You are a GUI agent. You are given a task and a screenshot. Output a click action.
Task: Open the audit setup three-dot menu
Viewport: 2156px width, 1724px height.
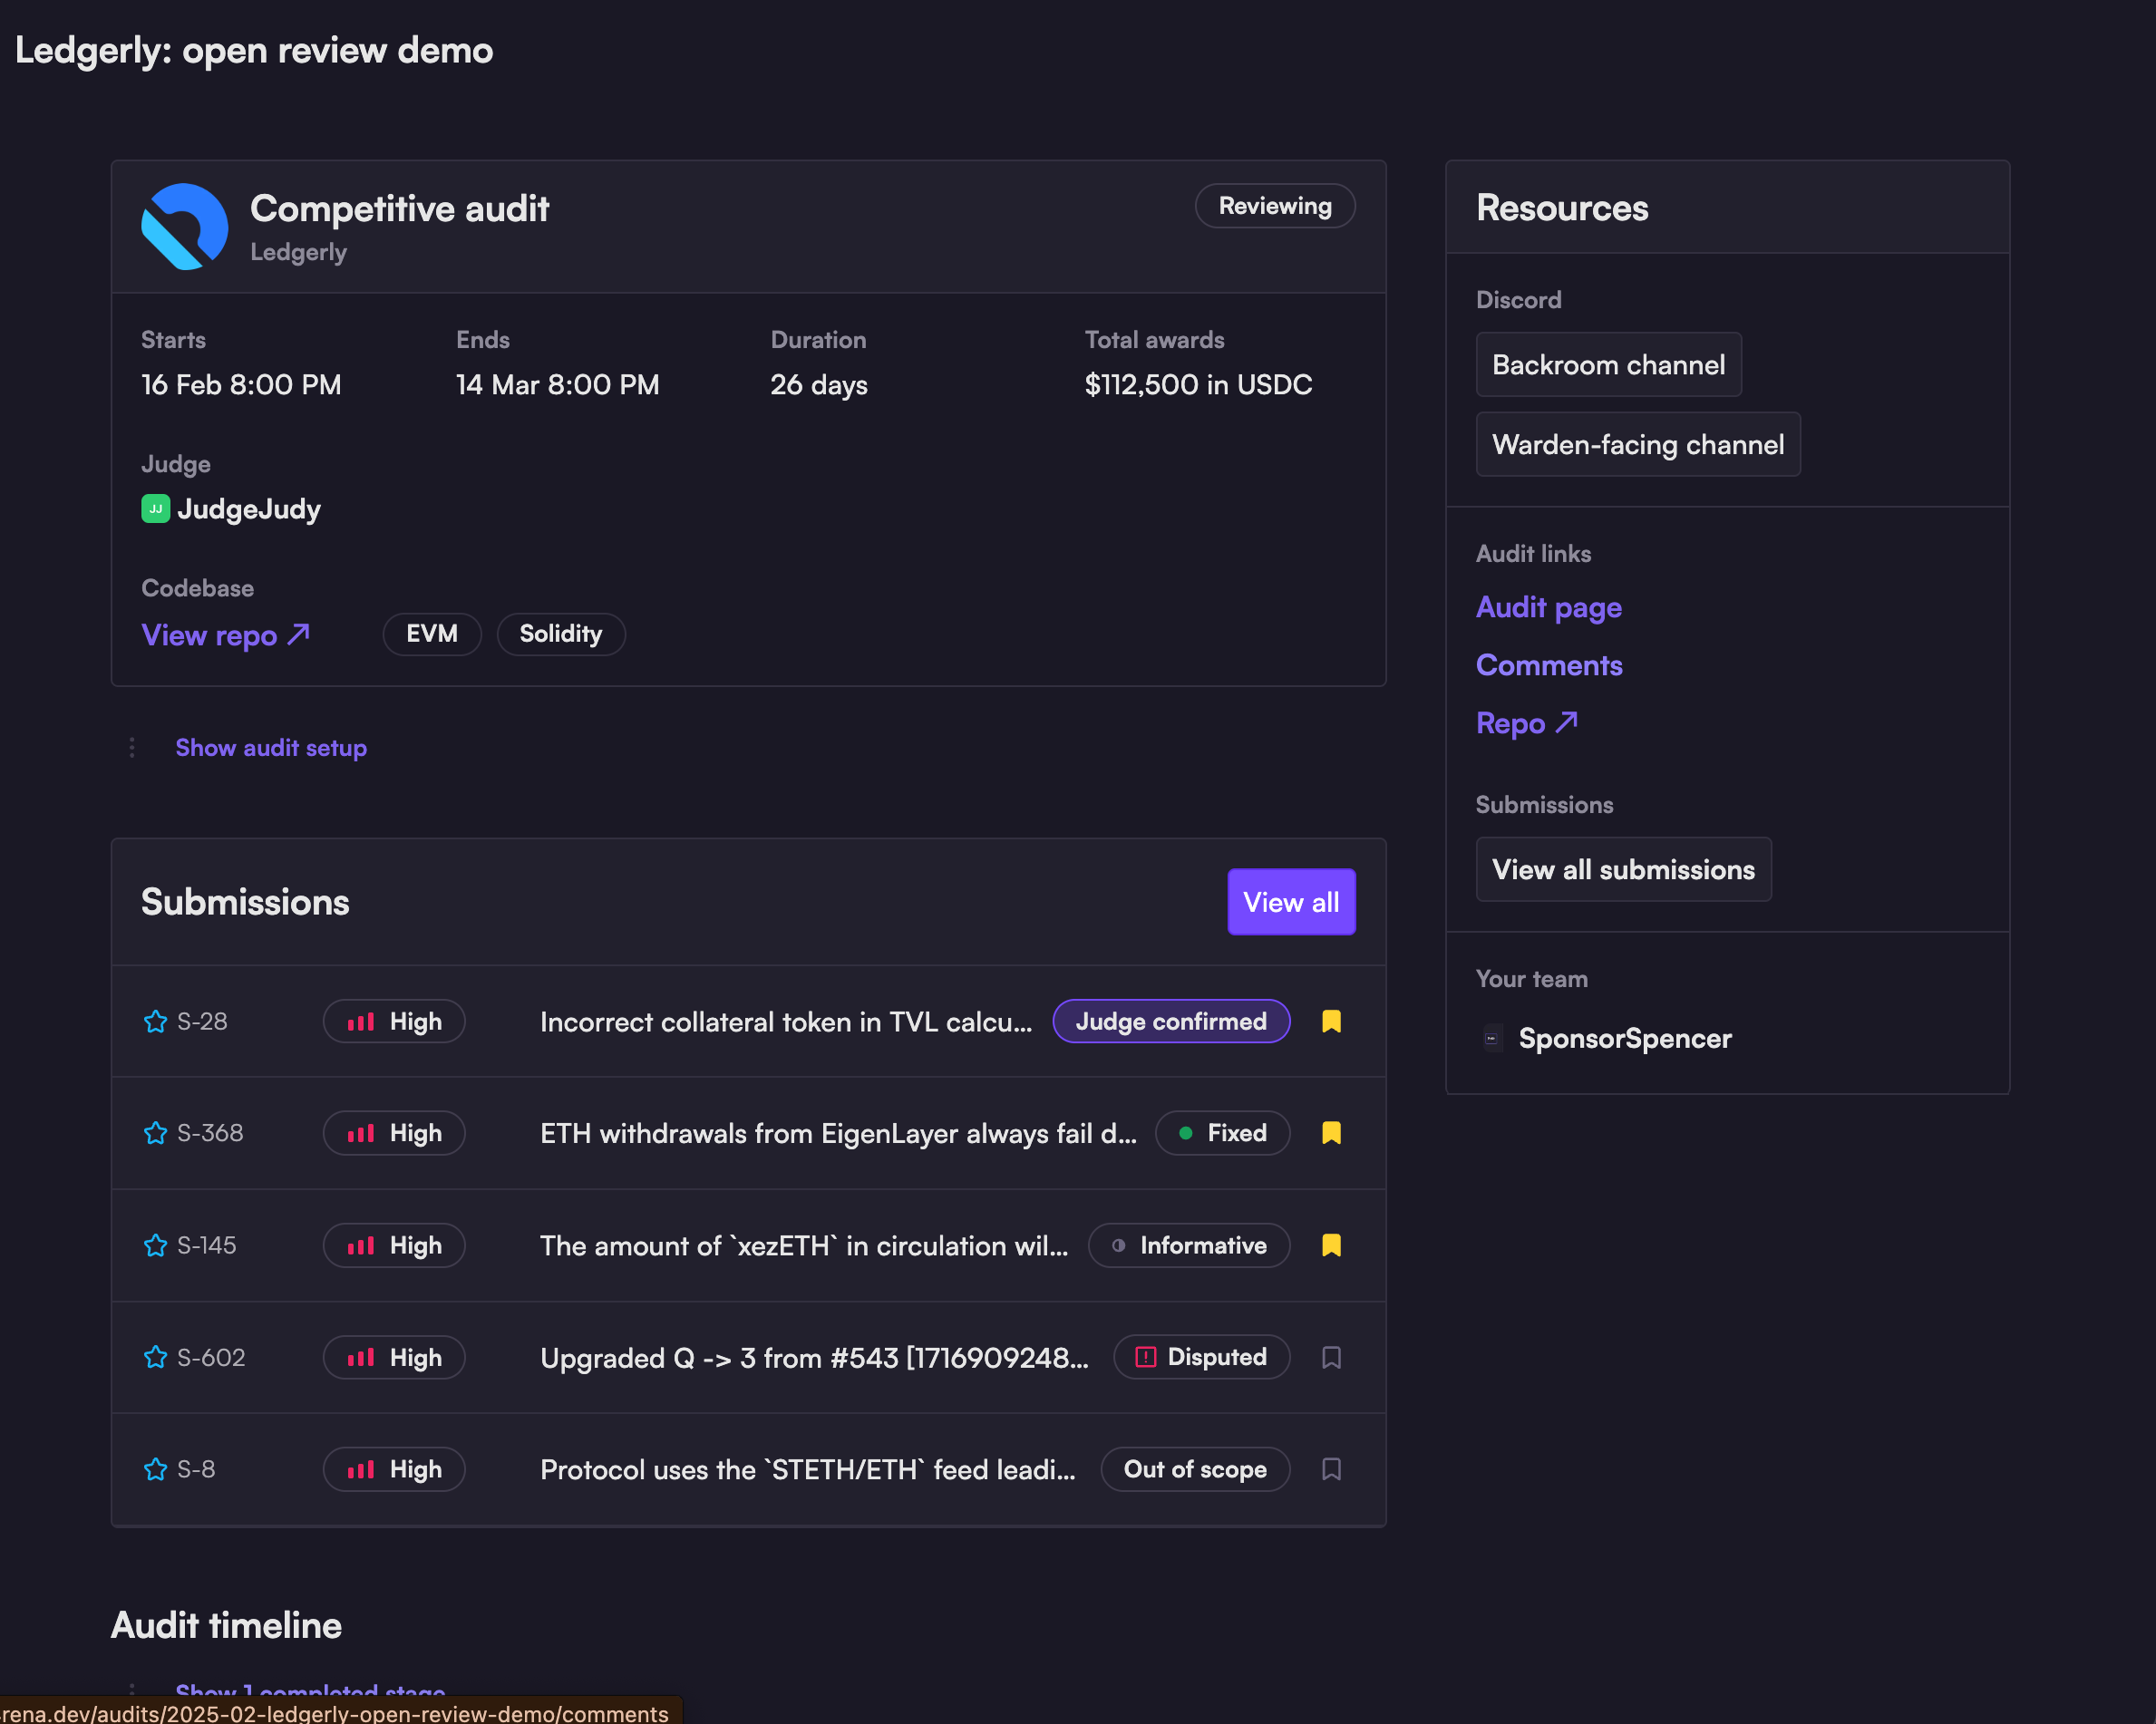pyautogui.click(x=132, y=748)
